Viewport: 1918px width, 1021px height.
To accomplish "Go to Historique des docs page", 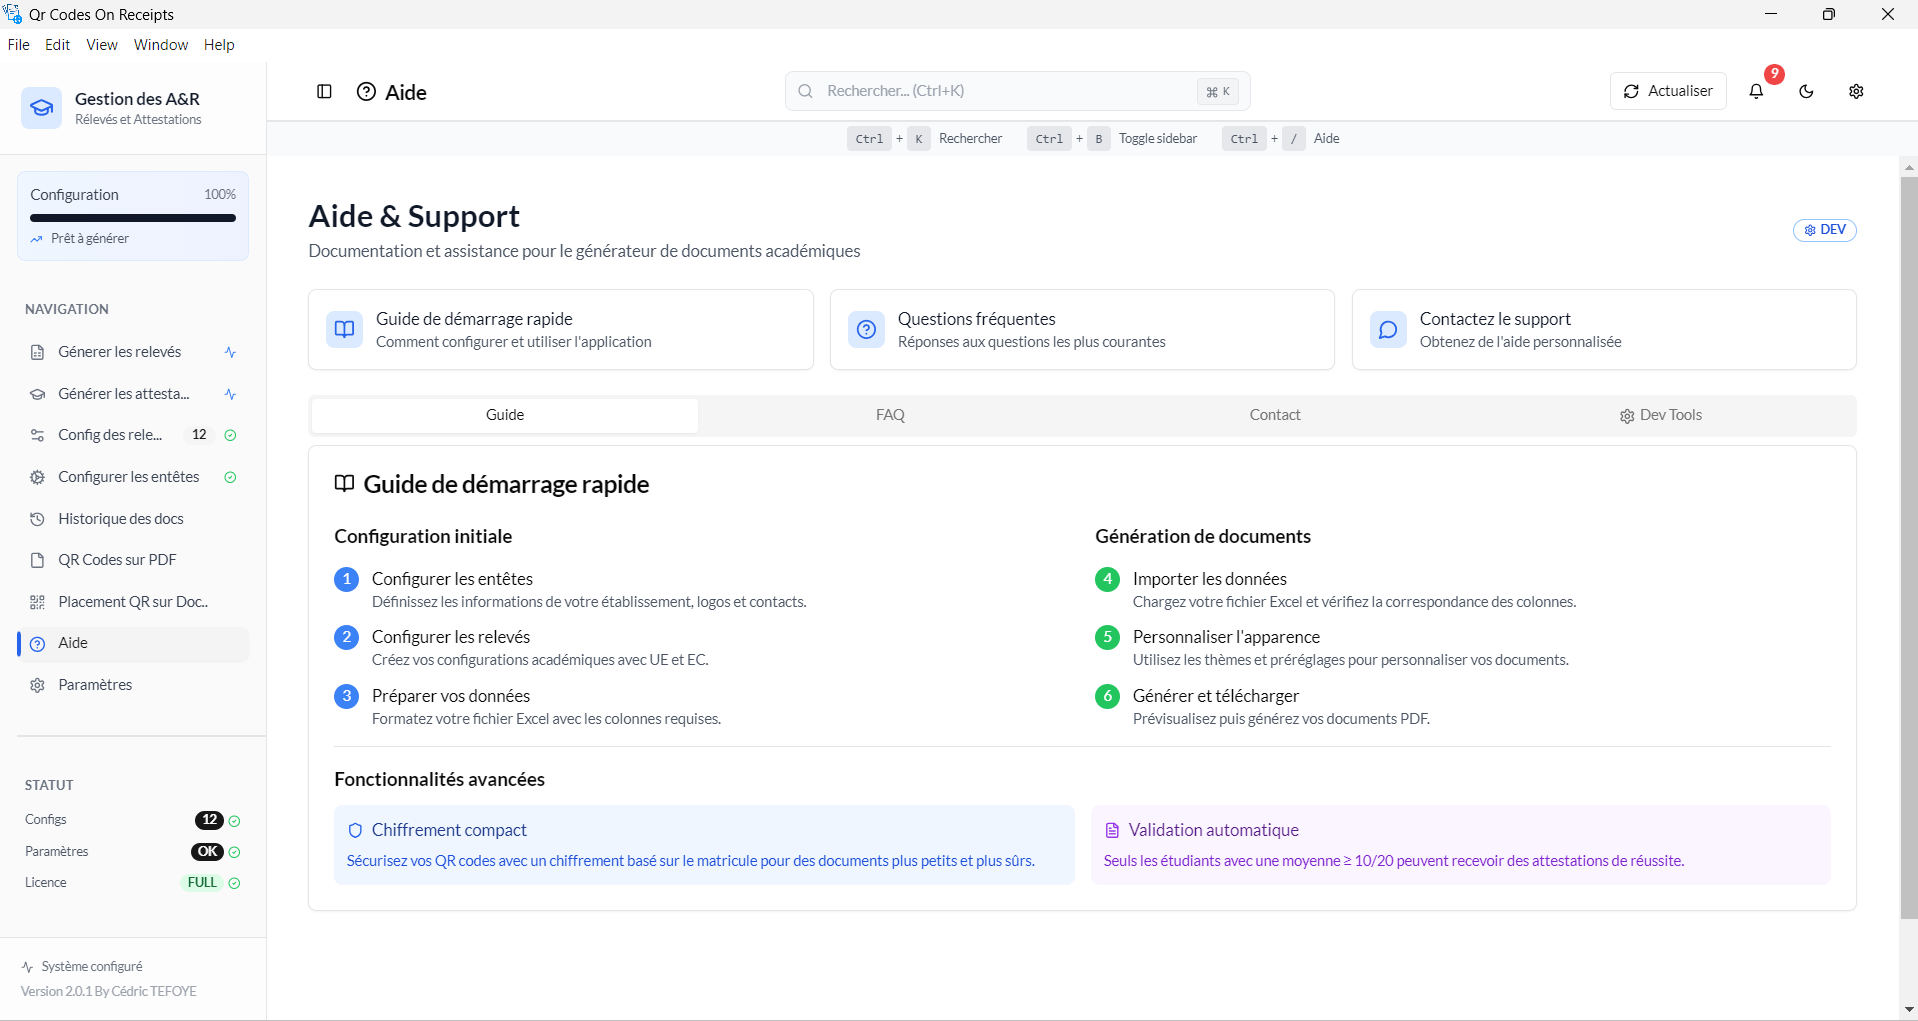I will (x=133, y=519).
